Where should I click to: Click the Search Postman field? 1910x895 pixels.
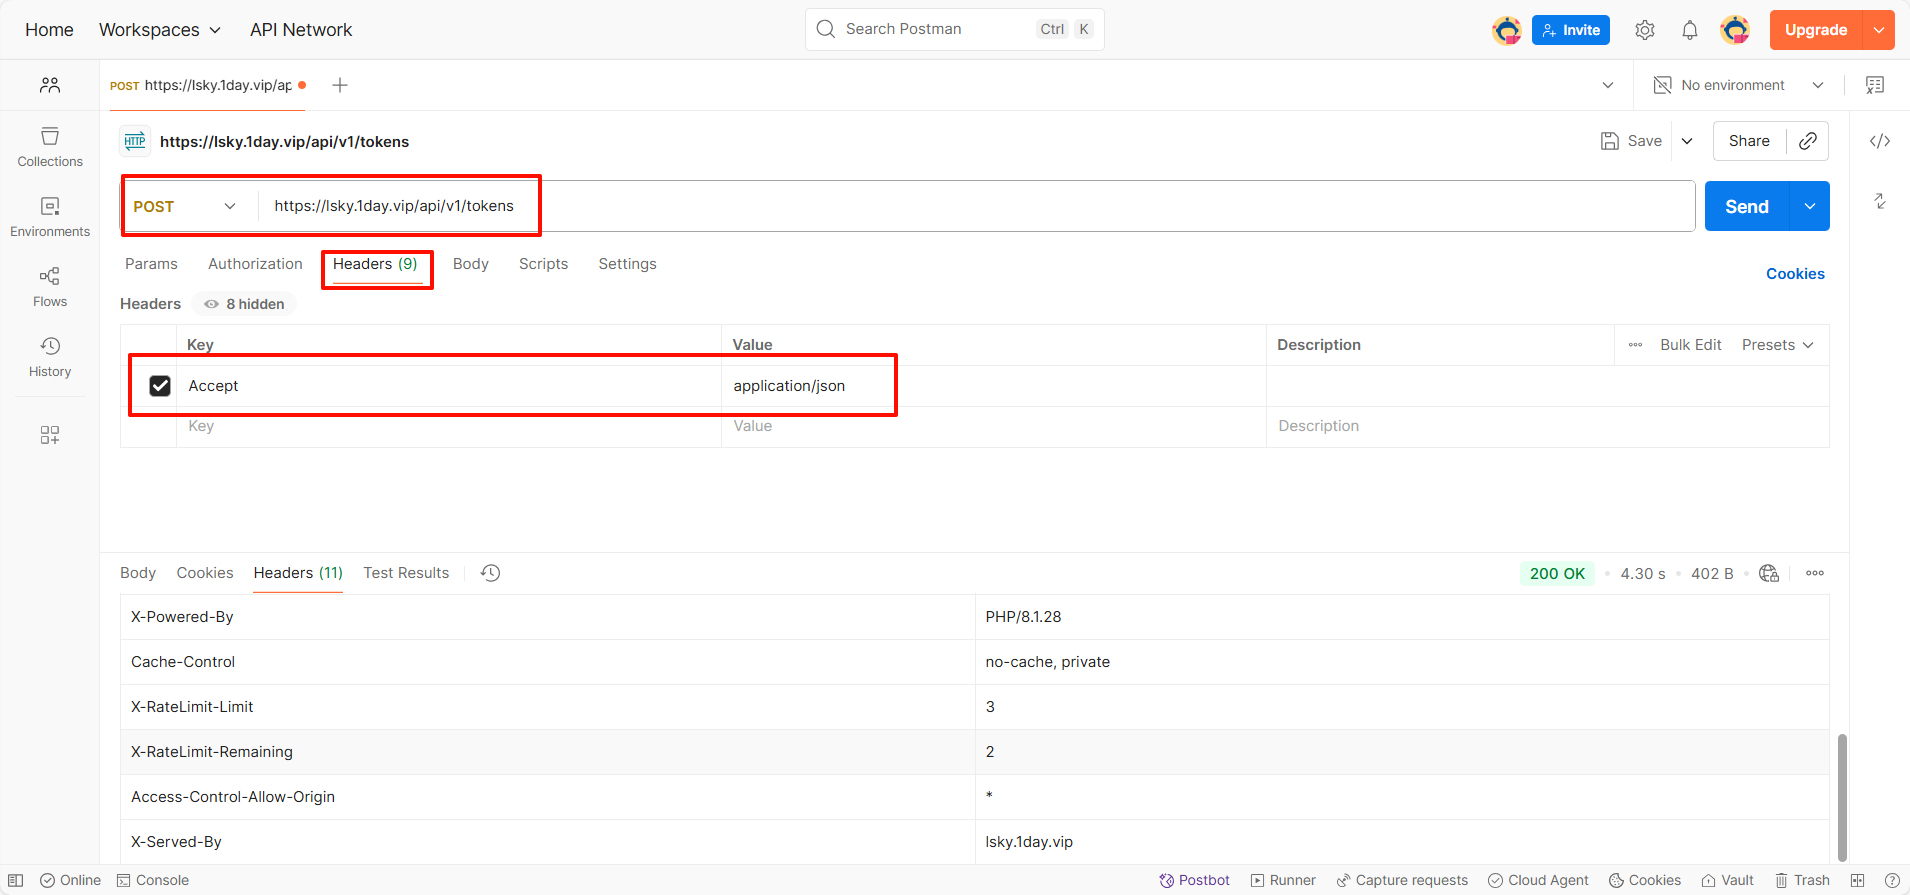tap(935, 29)
